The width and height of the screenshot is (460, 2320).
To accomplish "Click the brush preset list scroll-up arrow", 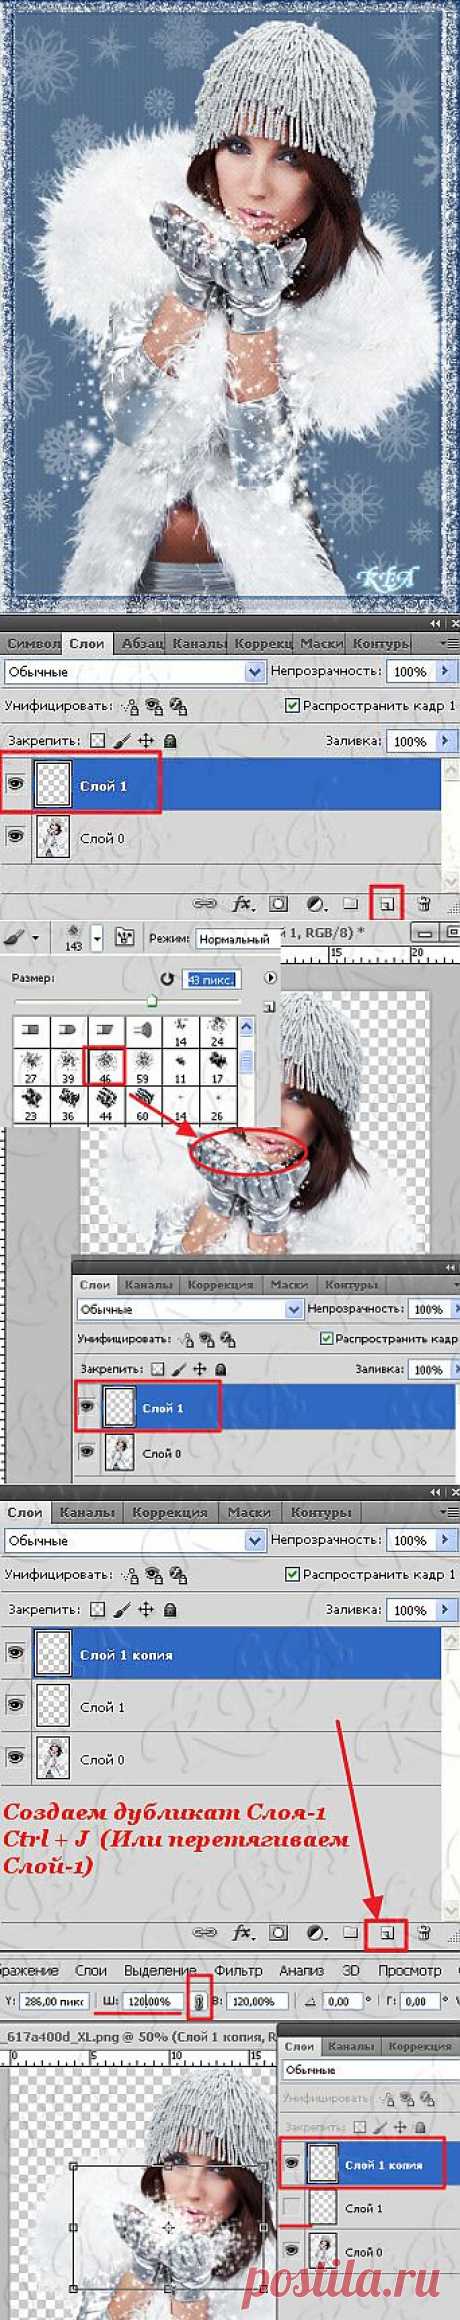I will click(x=246, y=1025).
